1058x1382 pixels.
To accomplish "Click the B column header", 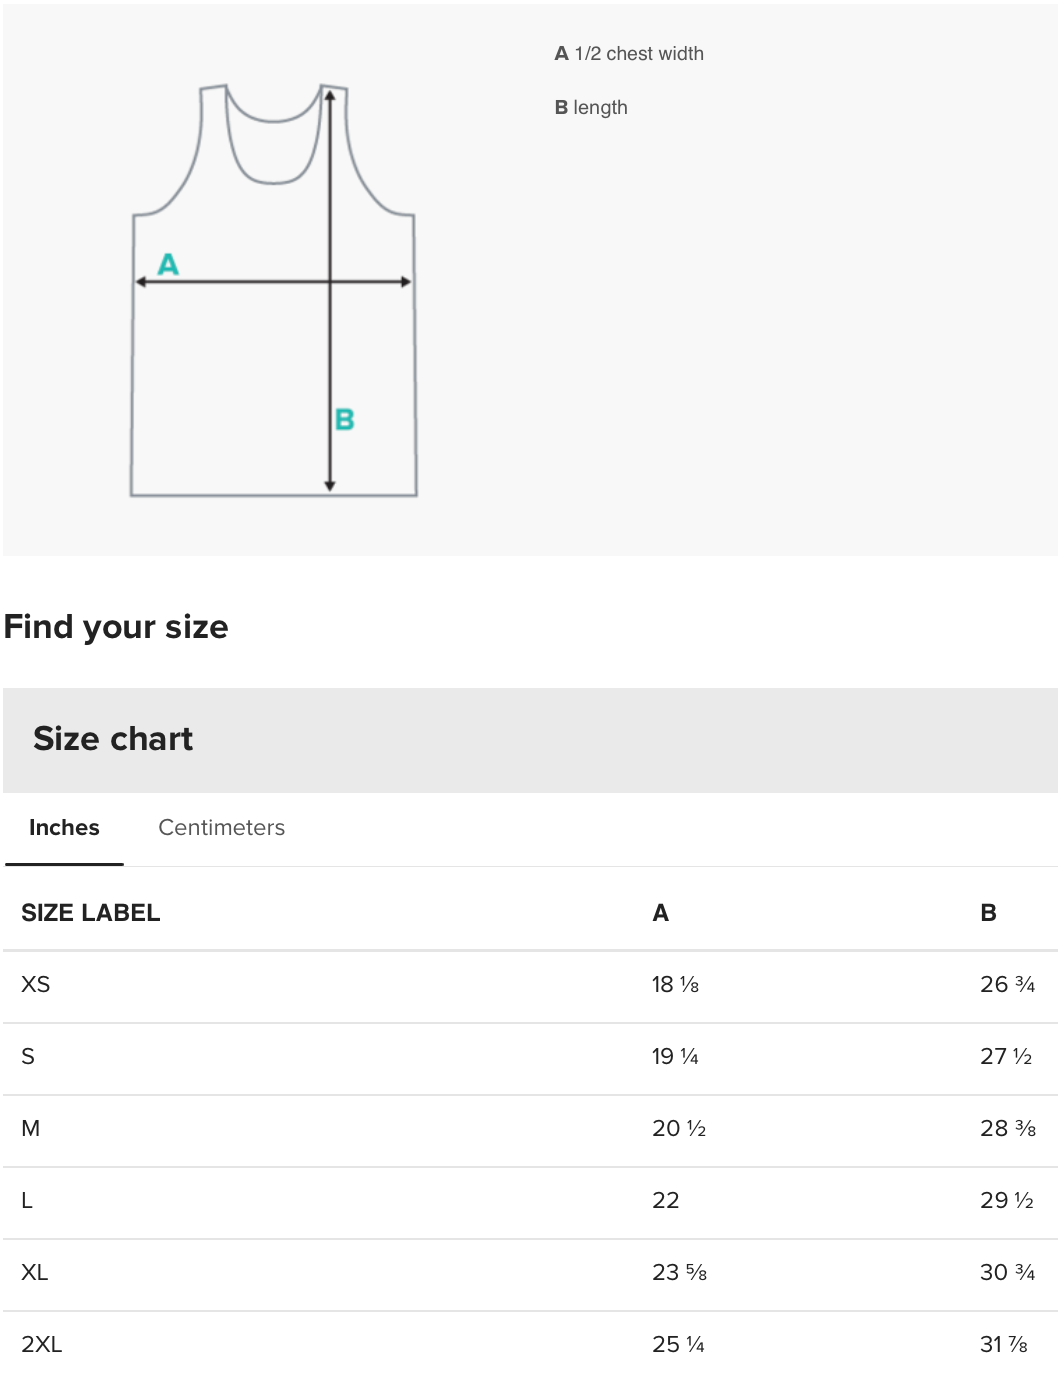I will [x=988, y=913].
